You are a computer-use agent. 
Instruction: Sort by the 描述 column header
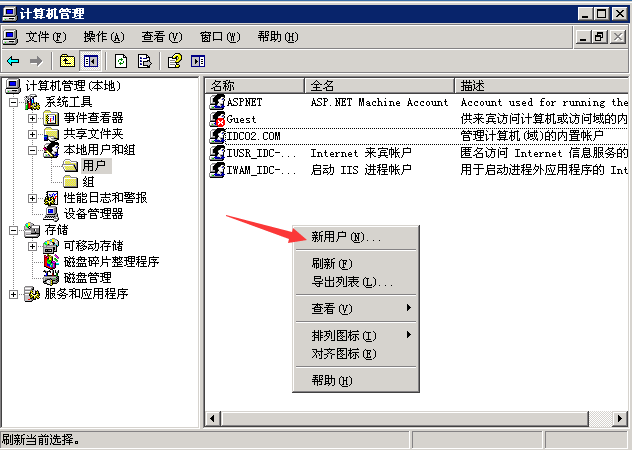pyautogui.click(x=542, y=85)
